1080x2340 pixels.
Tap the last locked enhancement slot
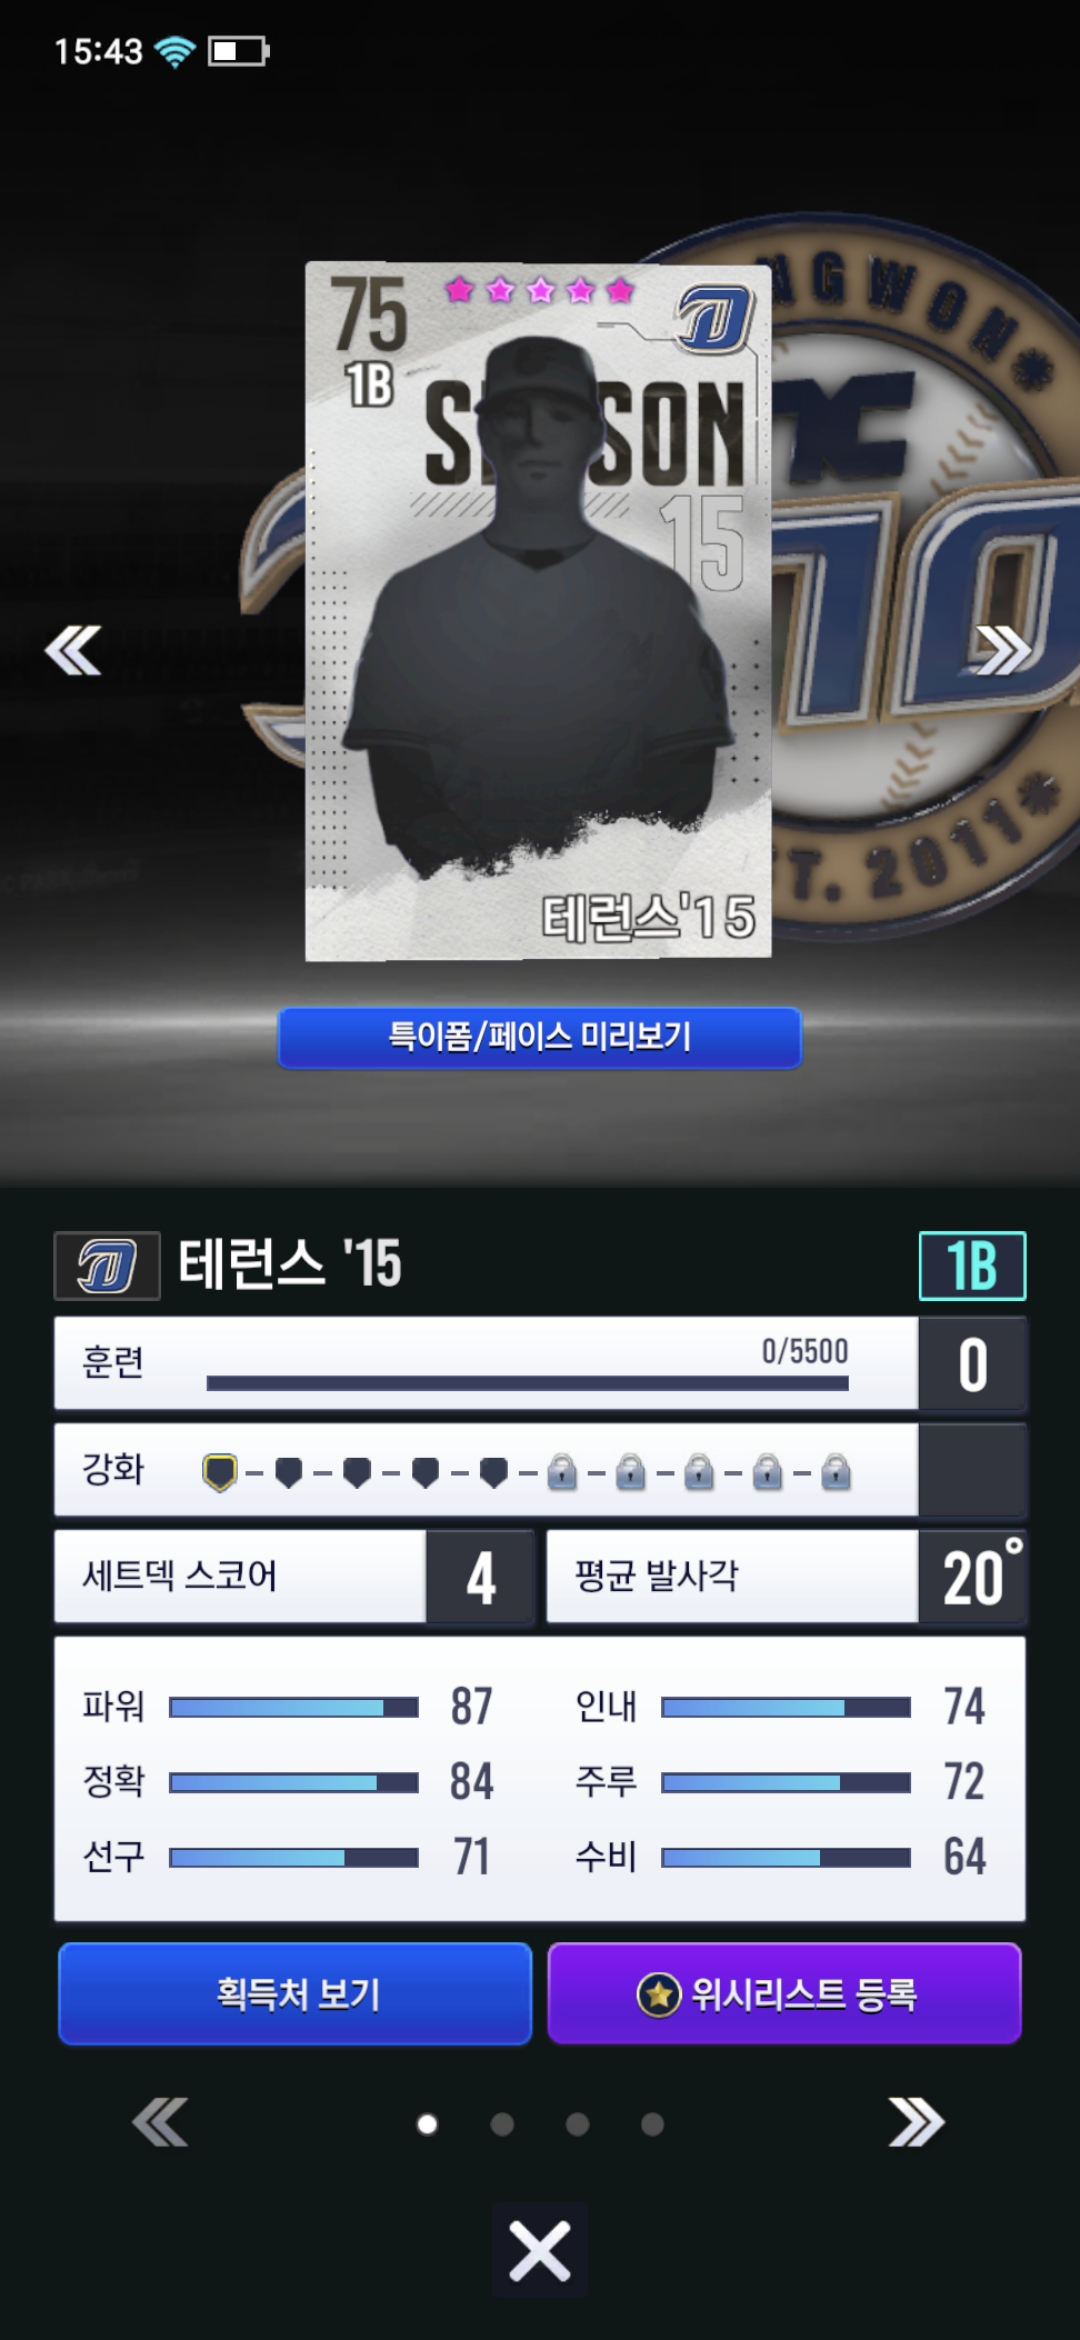coord(836,1472)
